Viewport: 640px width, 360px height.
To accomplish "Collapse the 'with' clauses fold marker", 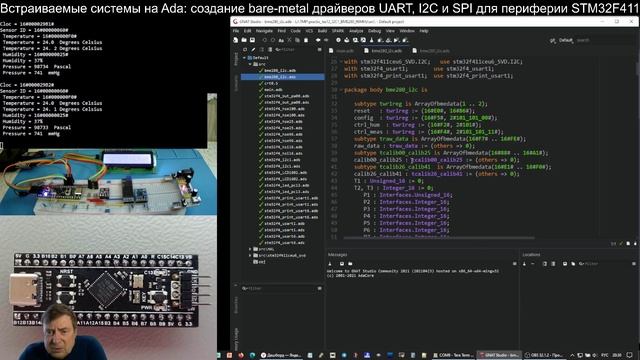I will tap(341, 62).
